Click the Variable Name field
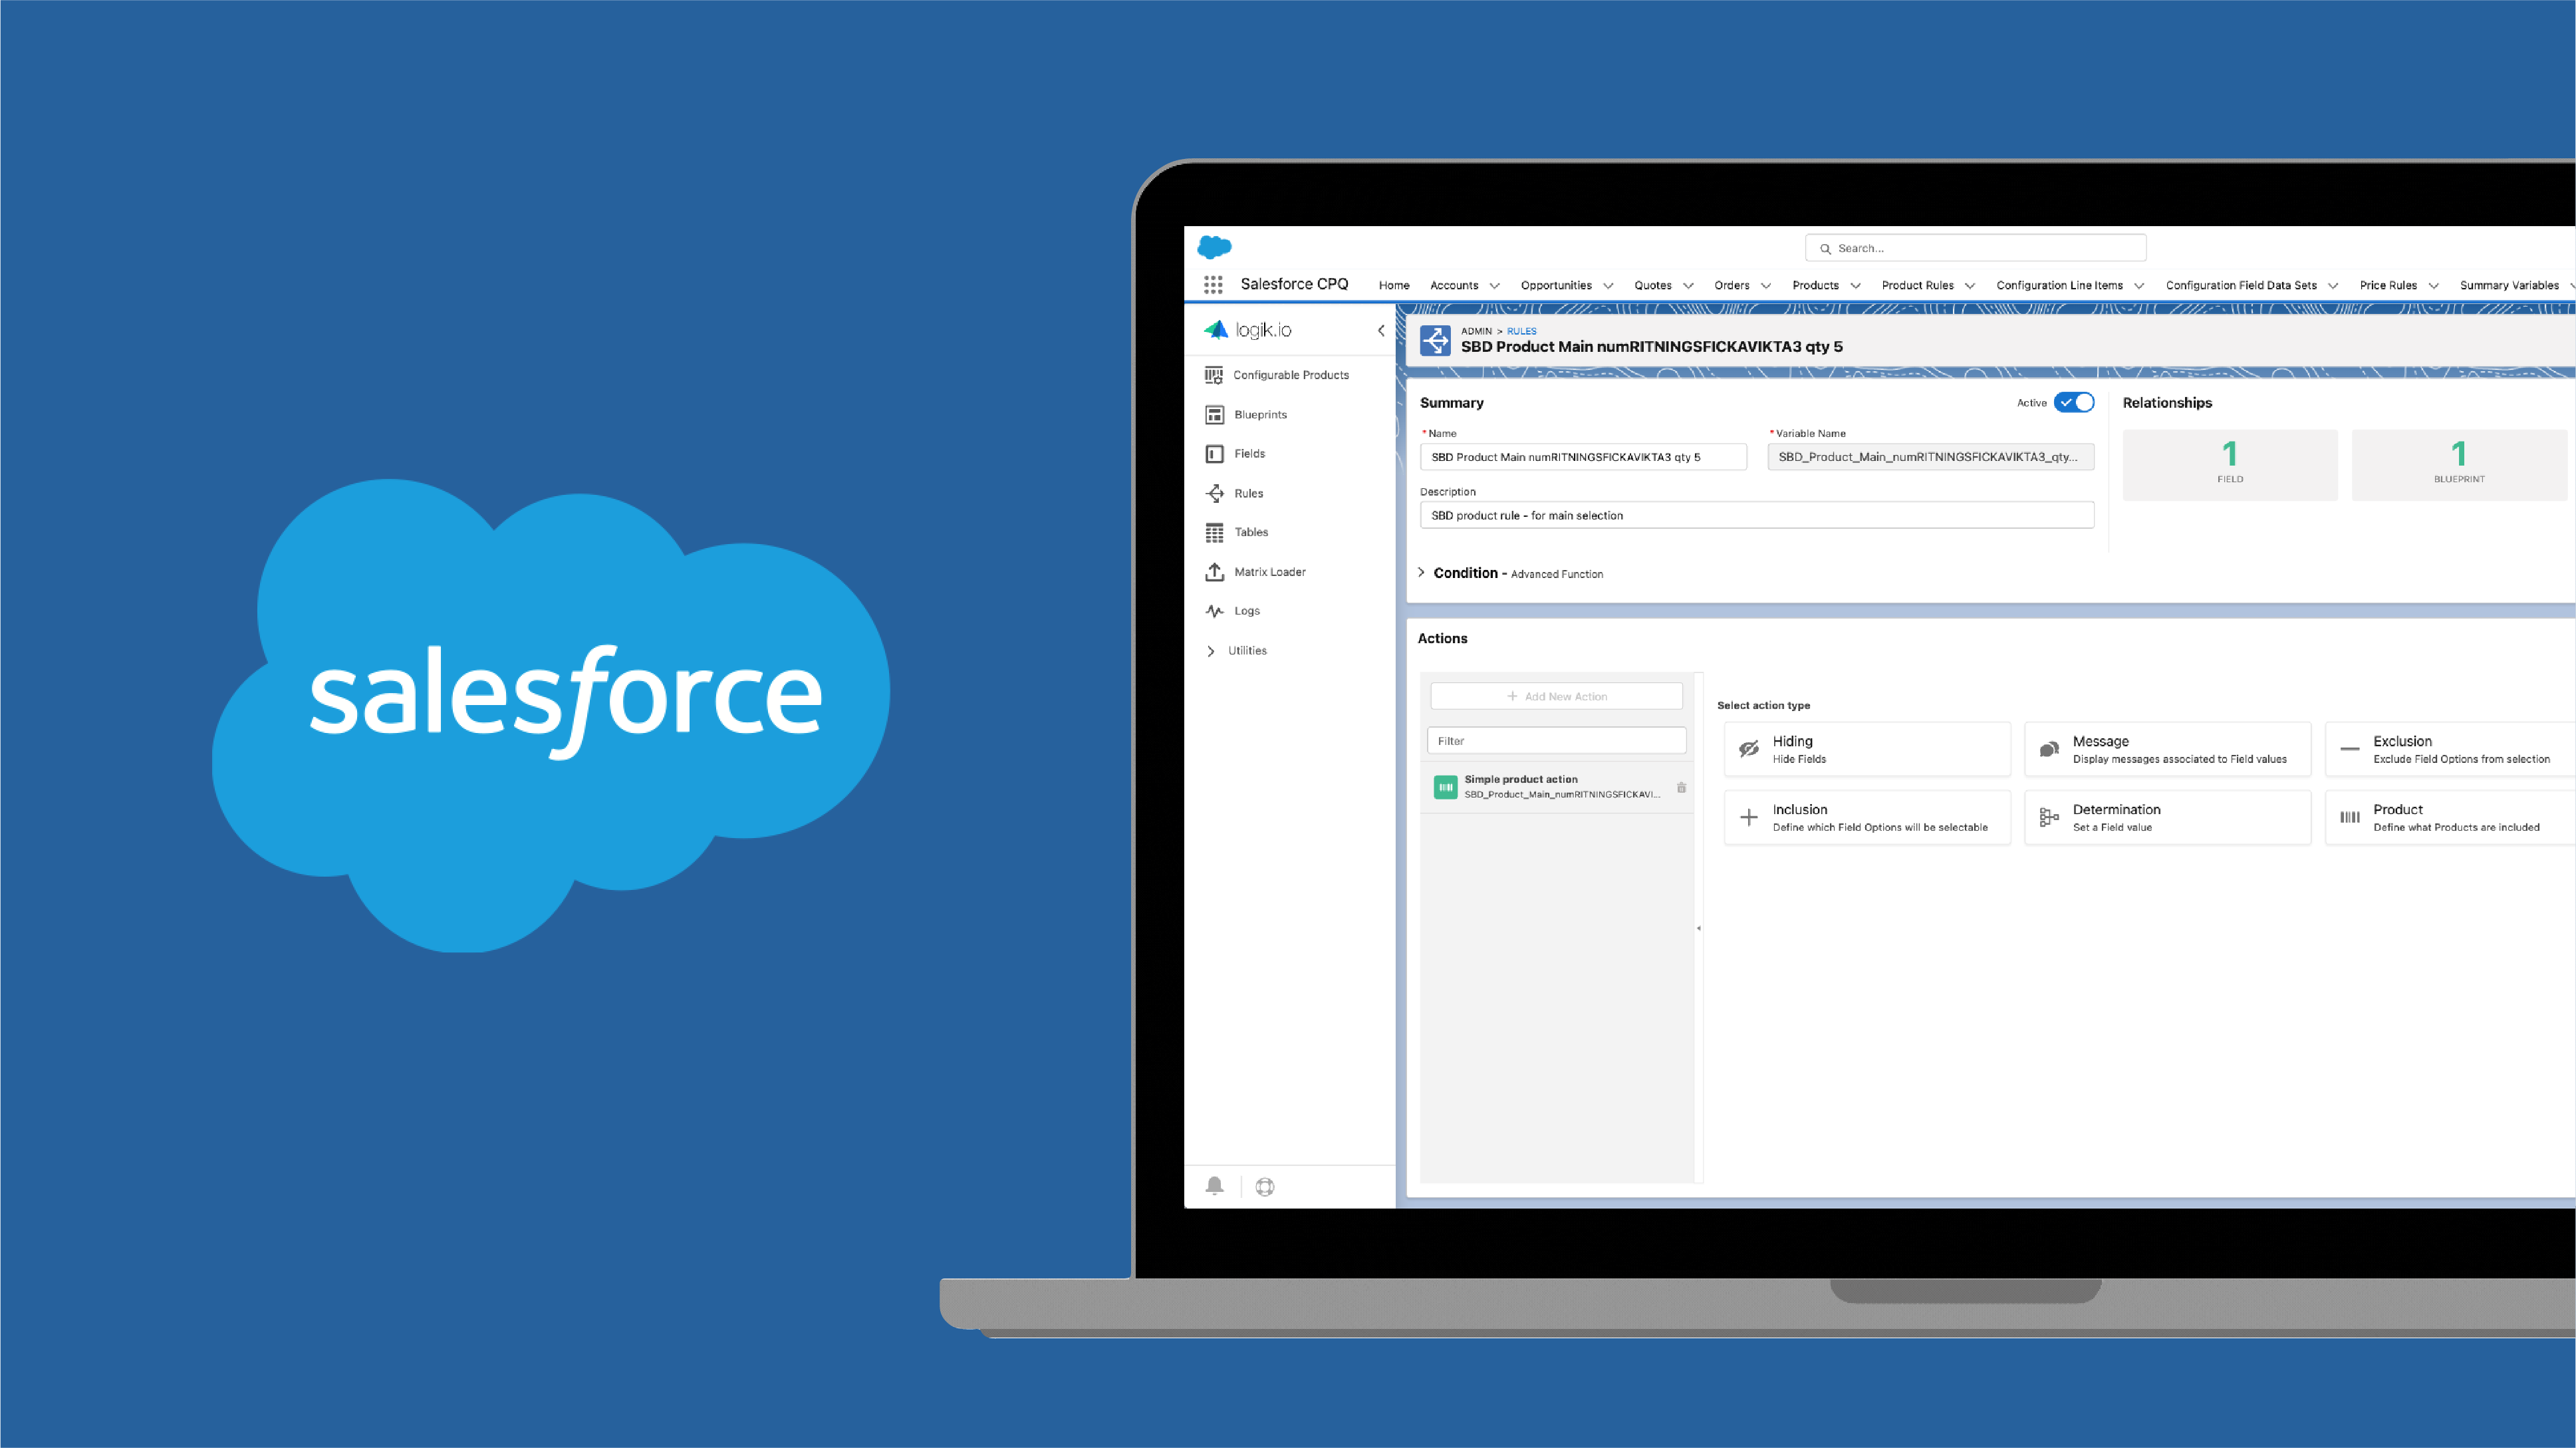 [x=1930, y=457]
